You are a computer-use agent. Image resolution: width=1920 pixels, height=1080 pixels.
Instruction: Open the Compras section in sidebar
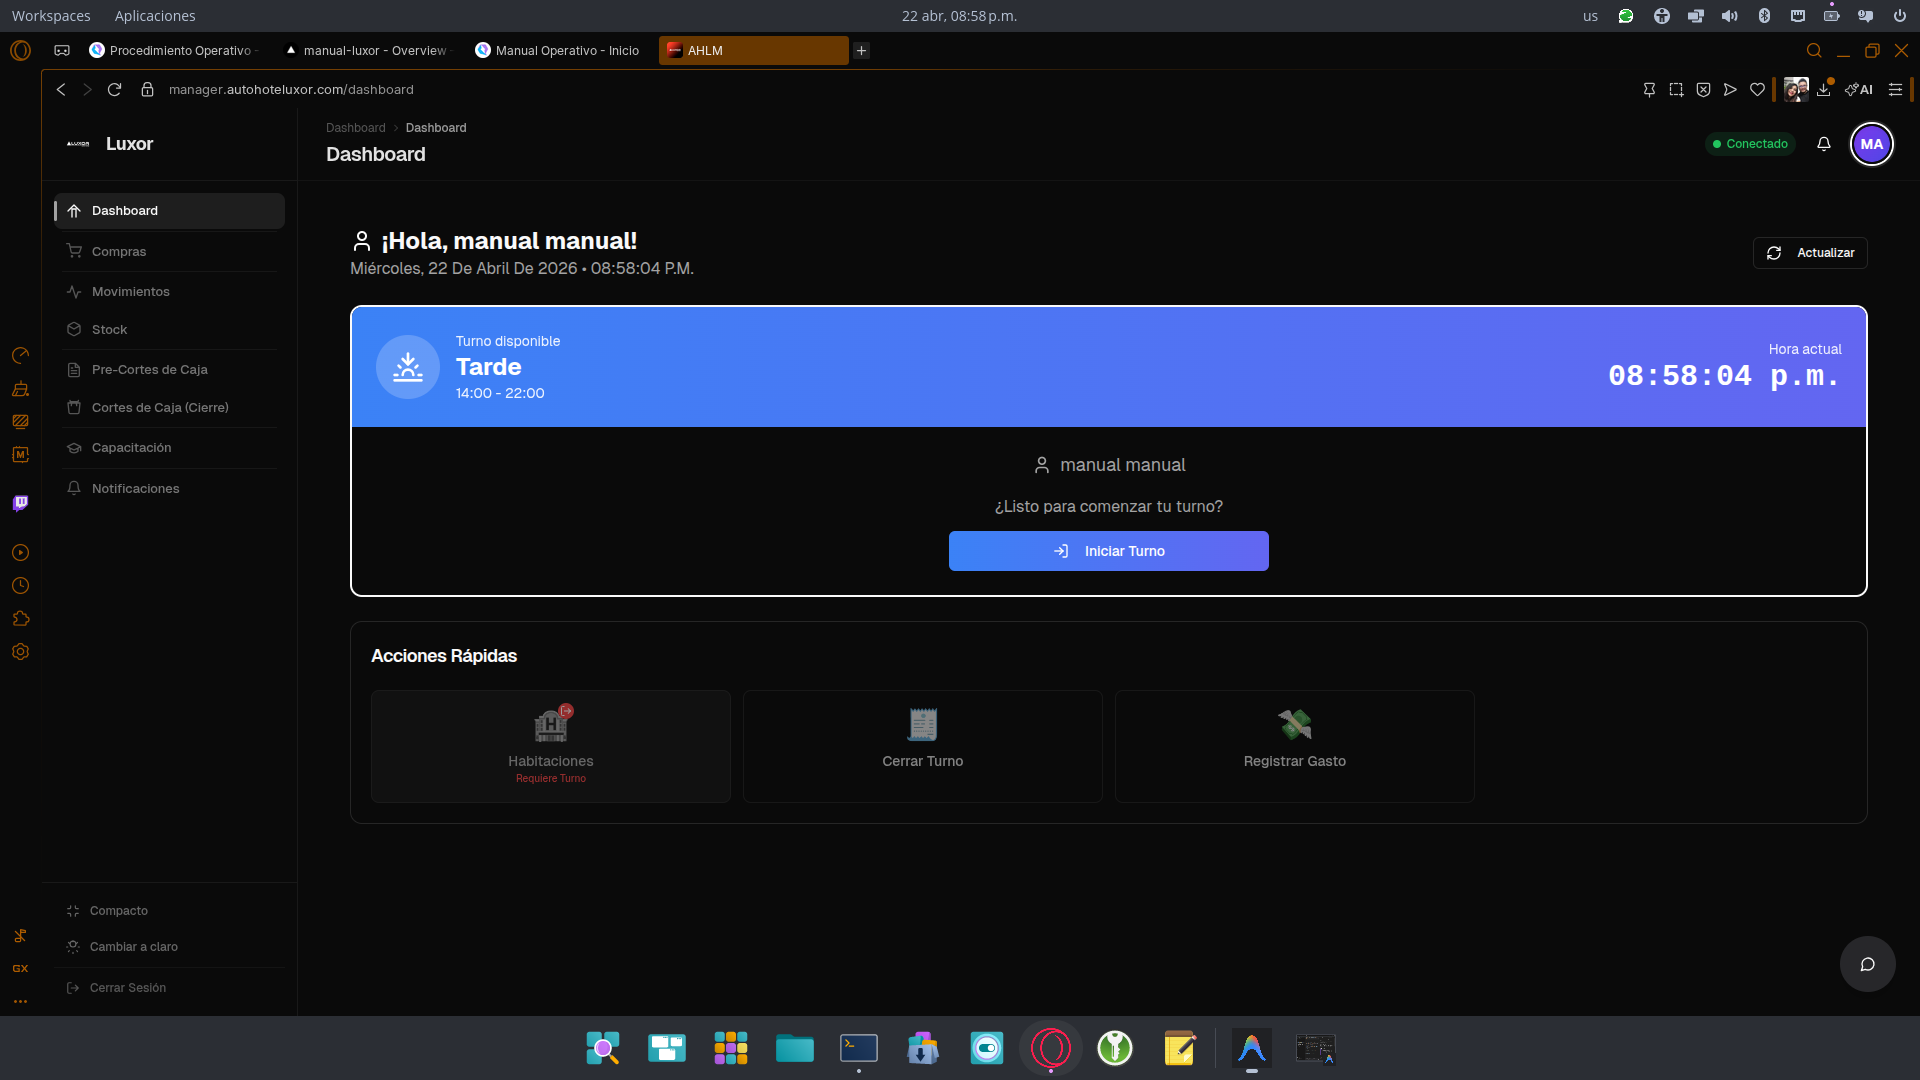[x=169, y=251]
